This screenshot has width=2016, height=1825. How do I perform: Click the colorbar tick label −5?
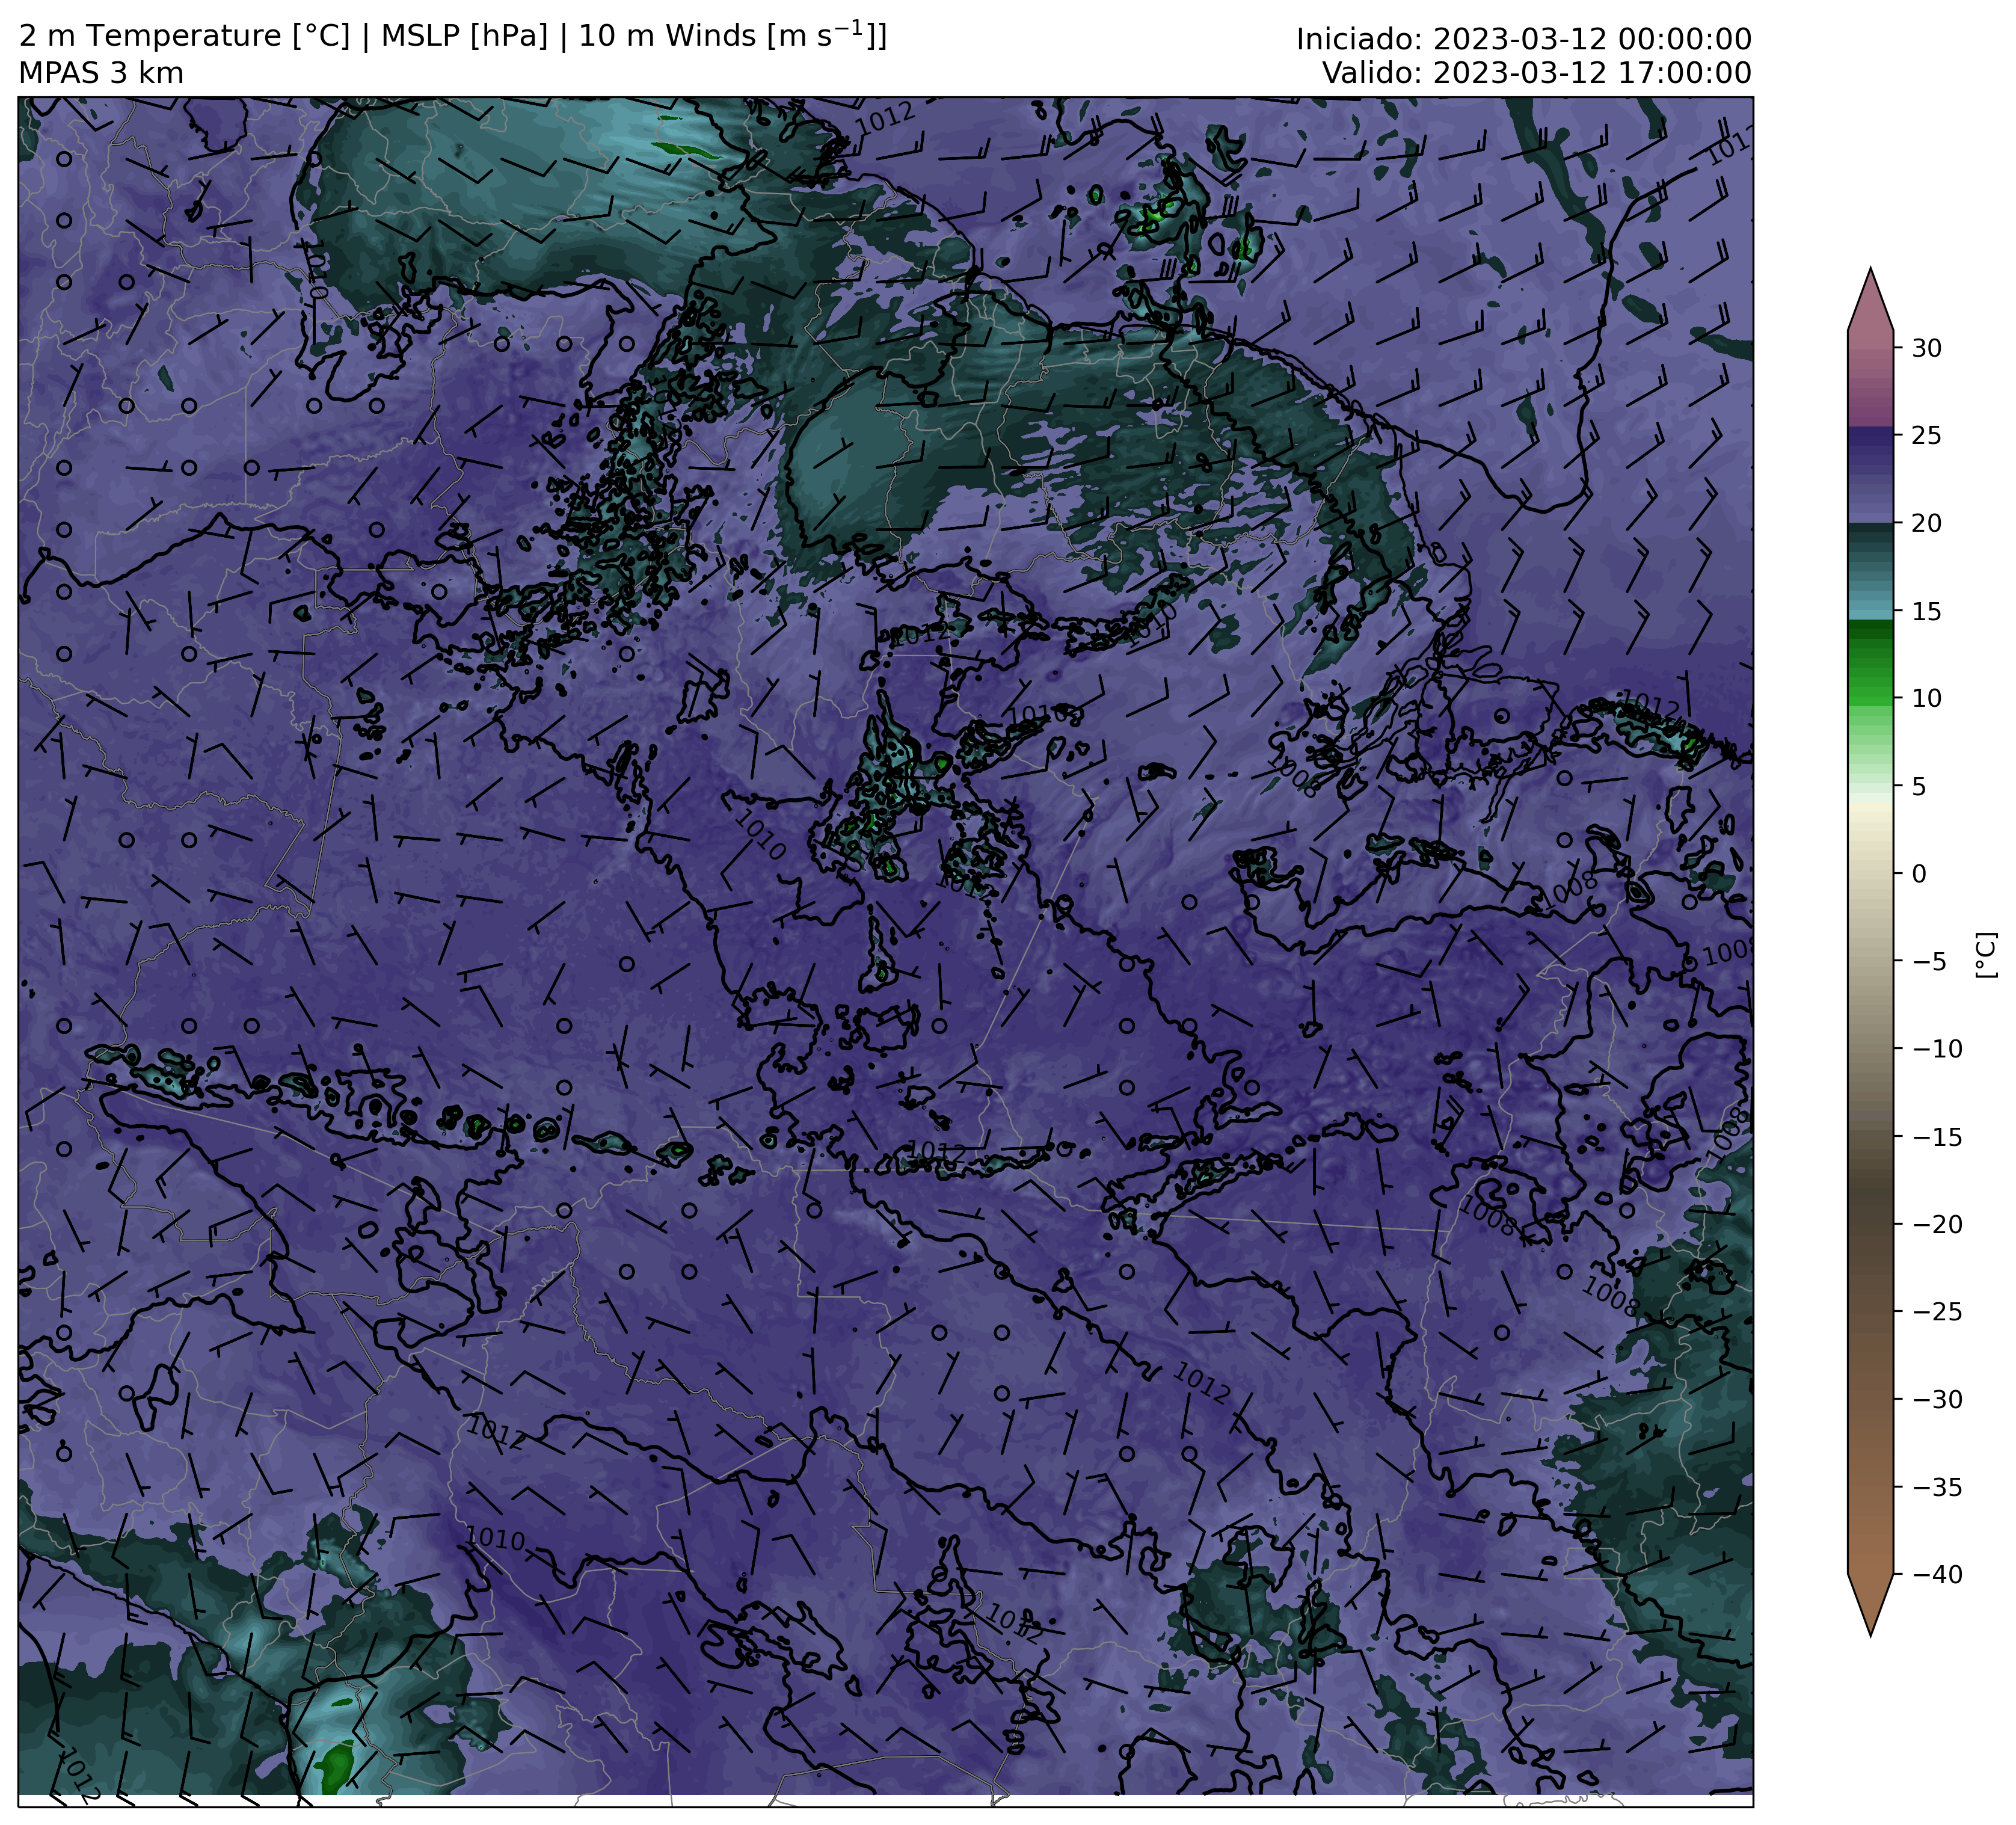coord(1929,962)
